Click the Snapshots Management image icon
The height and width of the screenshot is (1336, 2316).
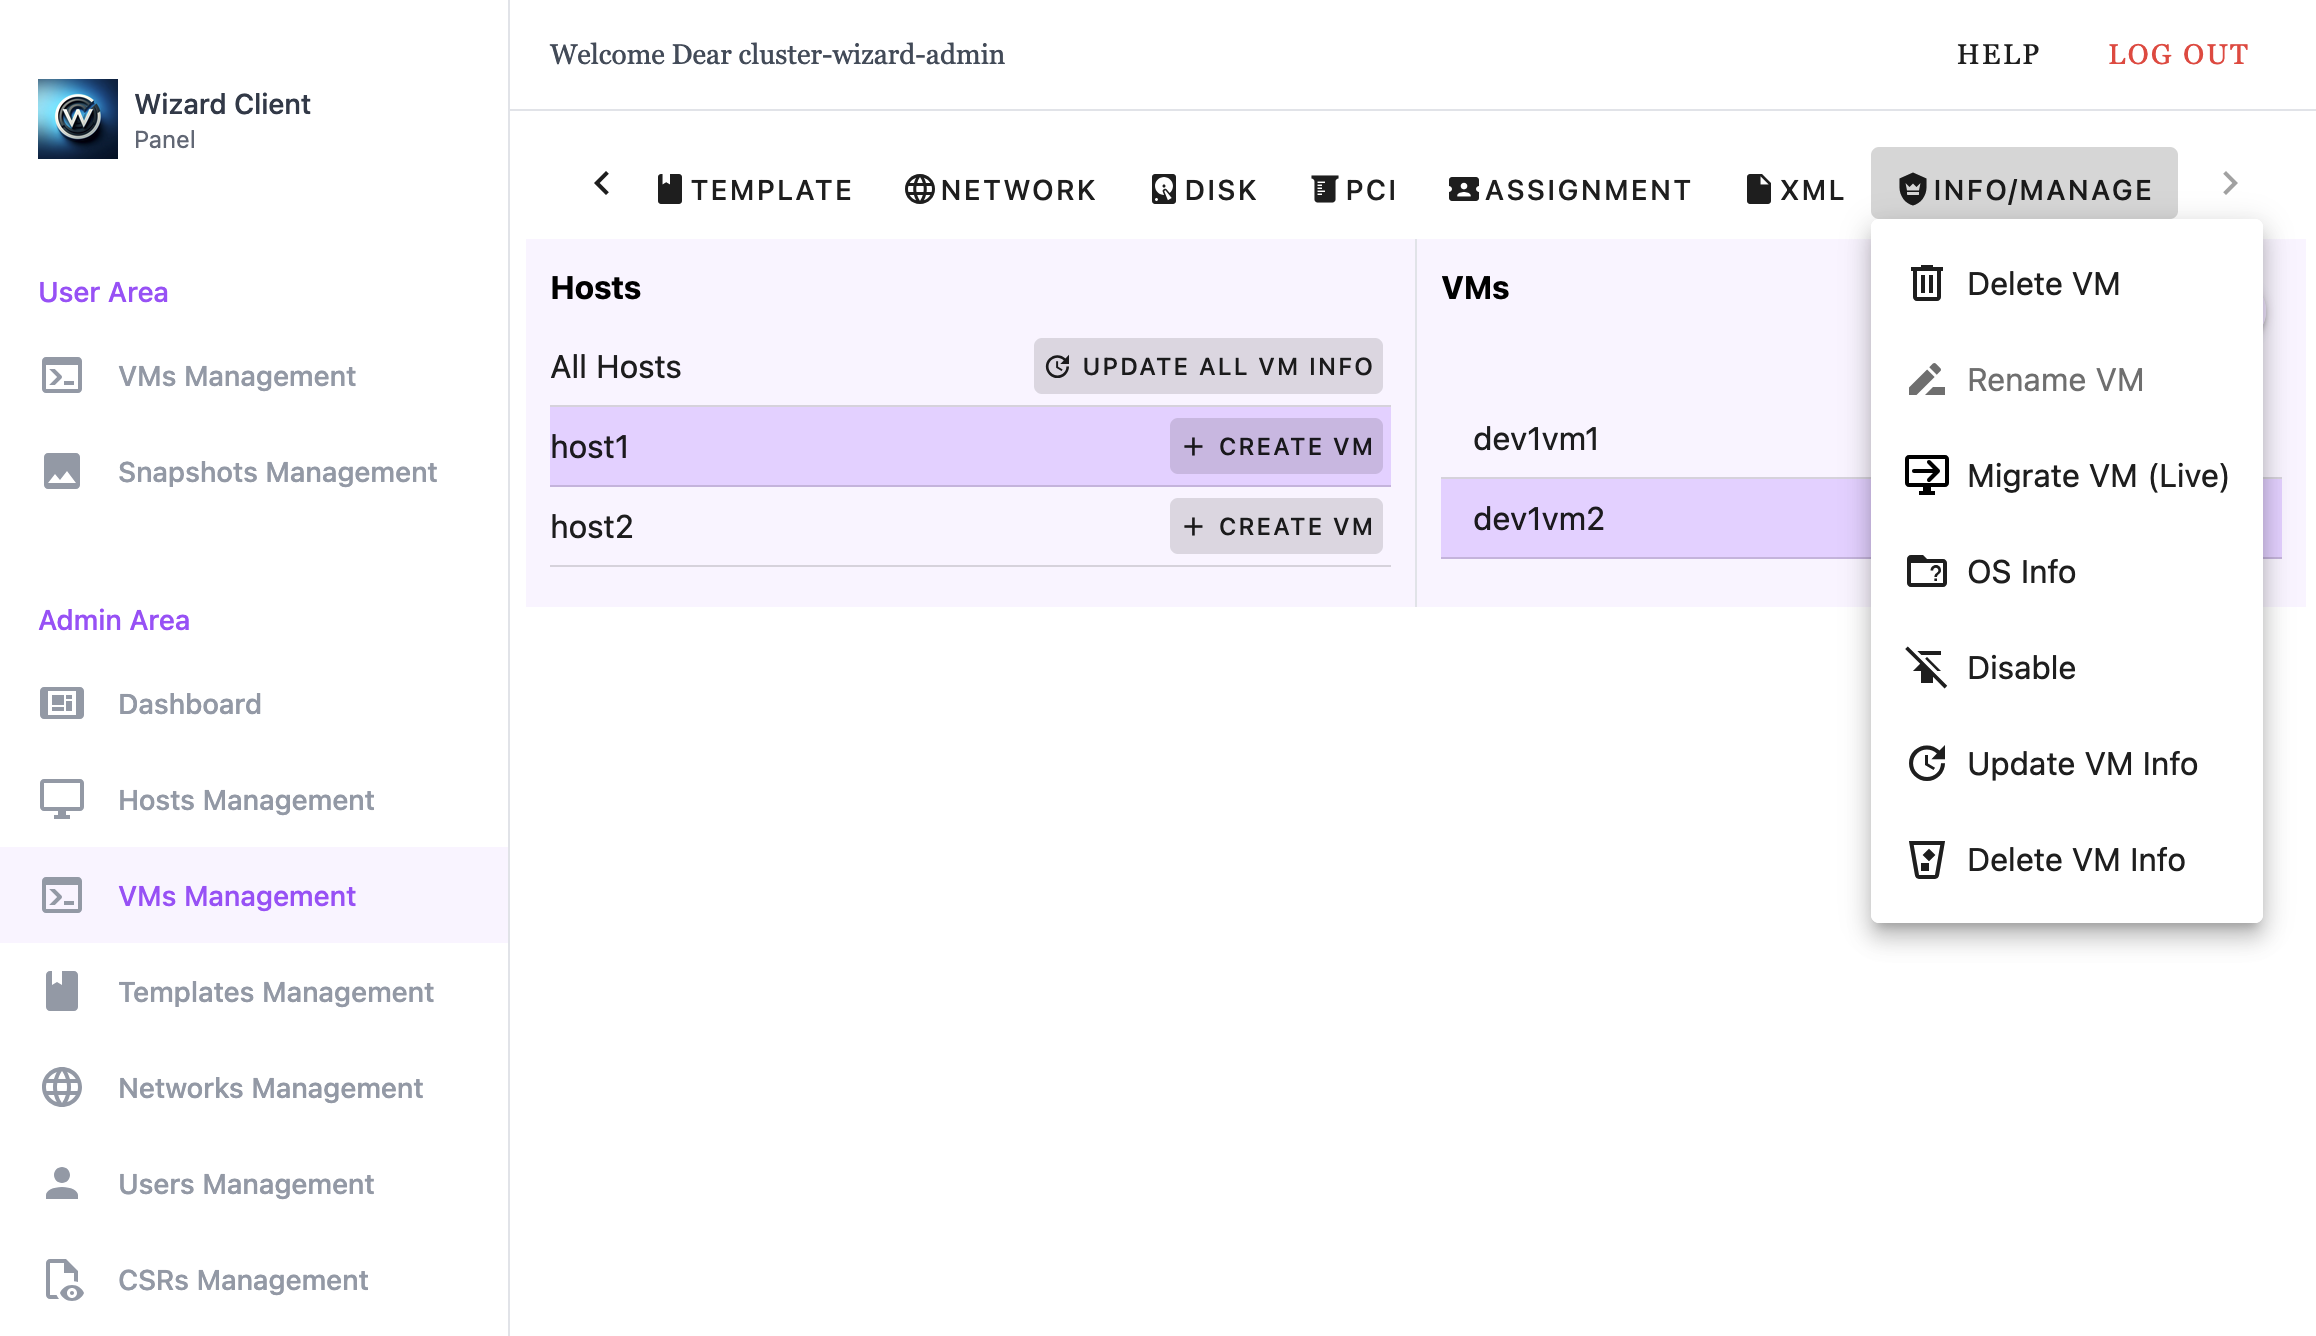click(x=62, y=471)
